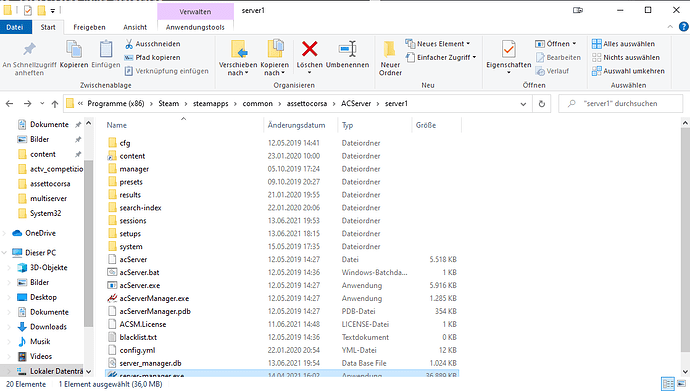Click the server1 search field
This screenshot has height=391, width=690.
(620, 104)
